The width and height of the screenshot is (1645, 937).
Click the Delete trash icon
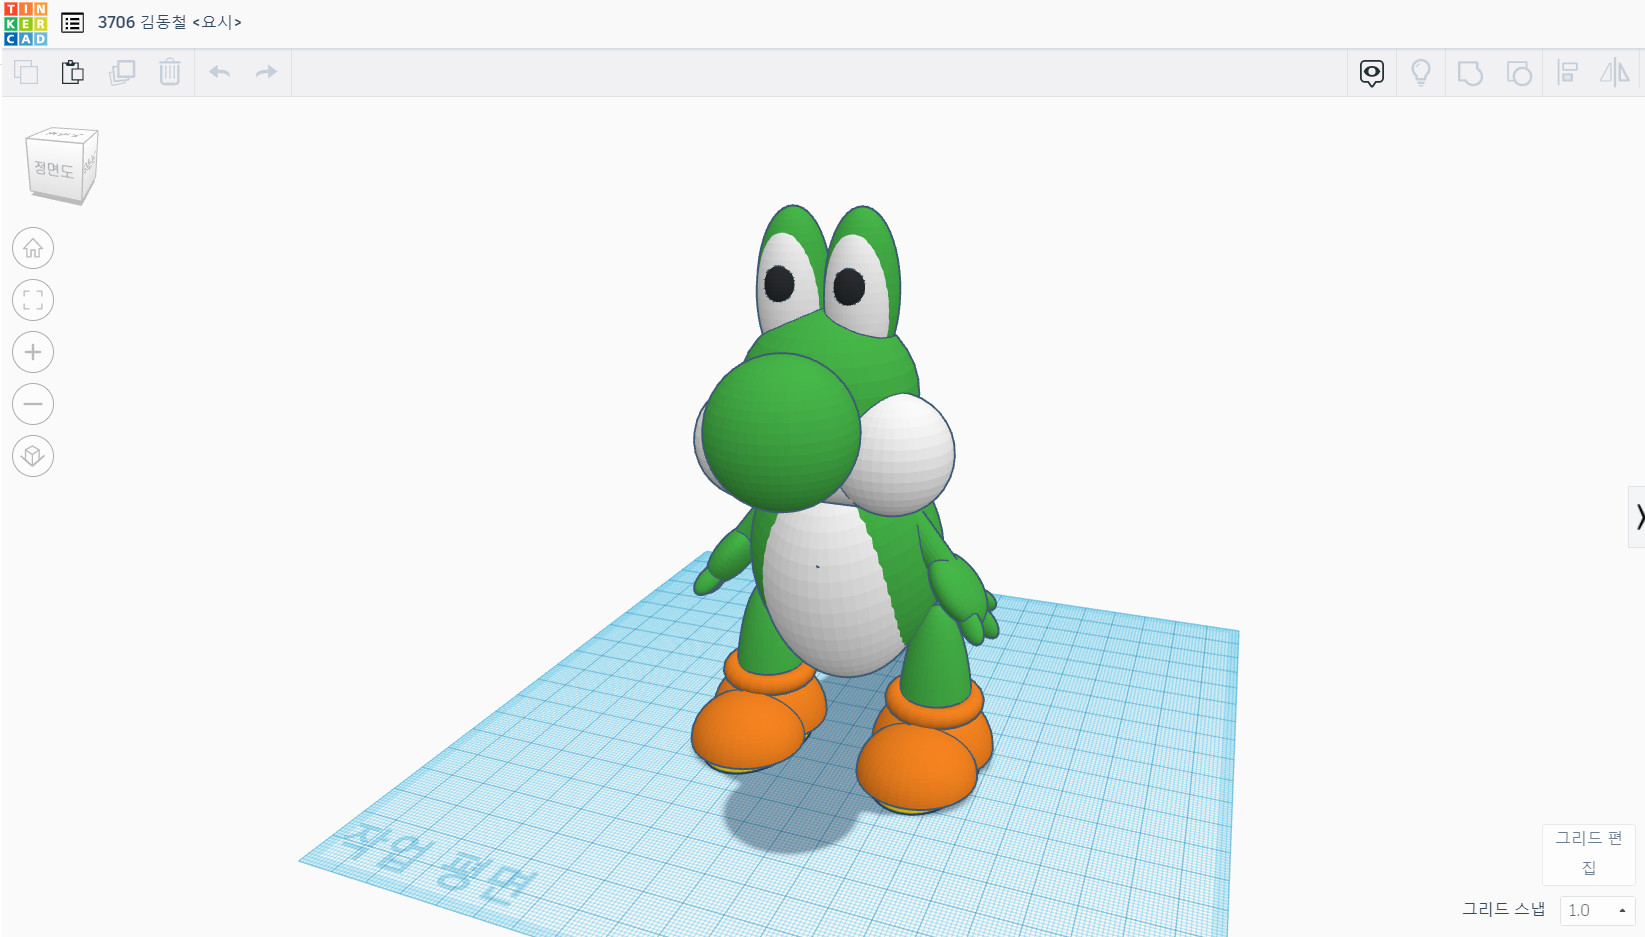[x=170, y=72]
